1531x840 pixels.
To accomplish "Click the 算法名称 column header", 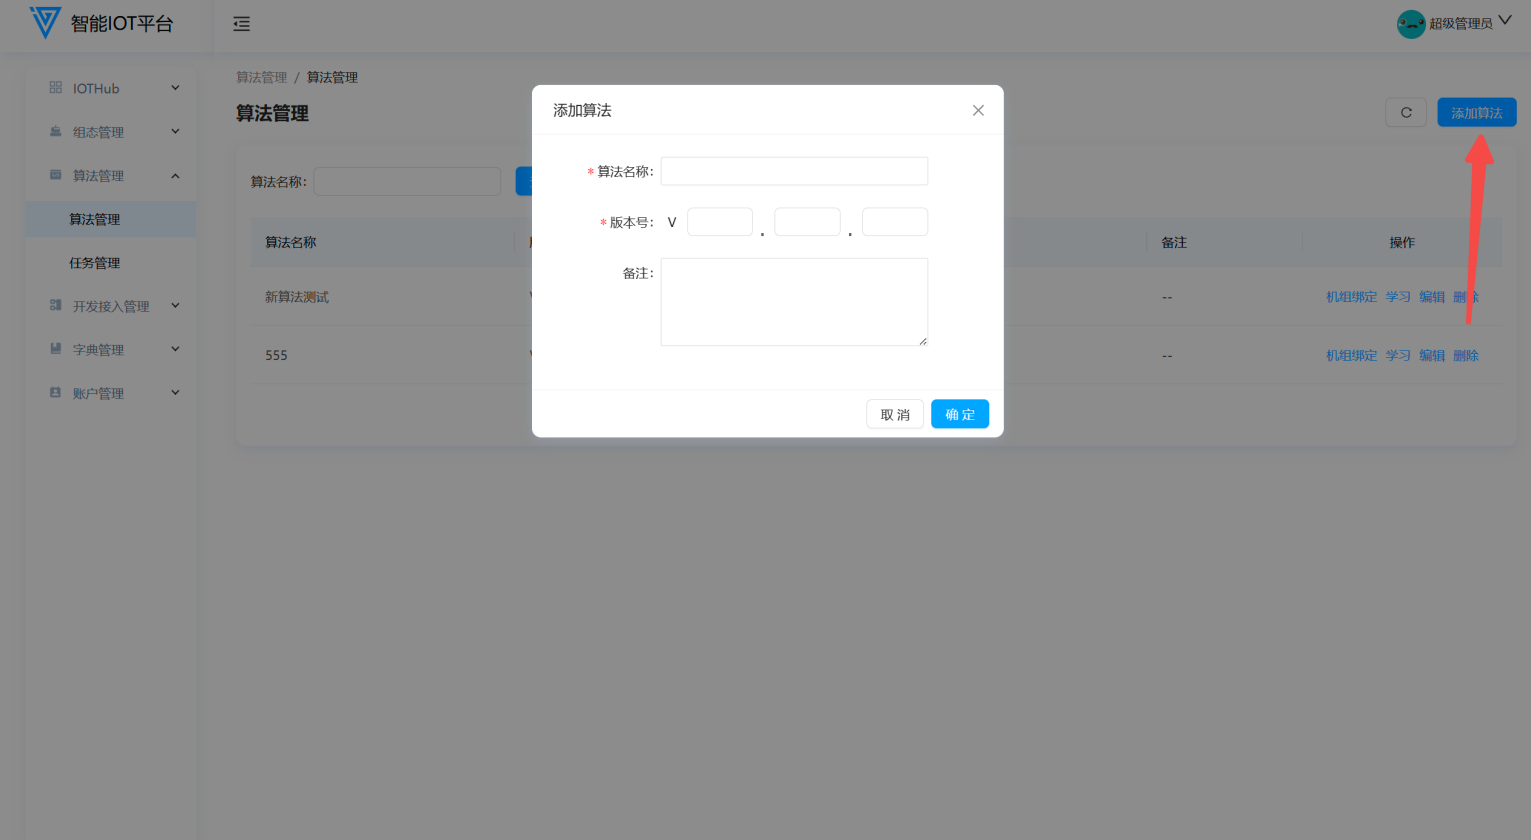I will point(291,242).
